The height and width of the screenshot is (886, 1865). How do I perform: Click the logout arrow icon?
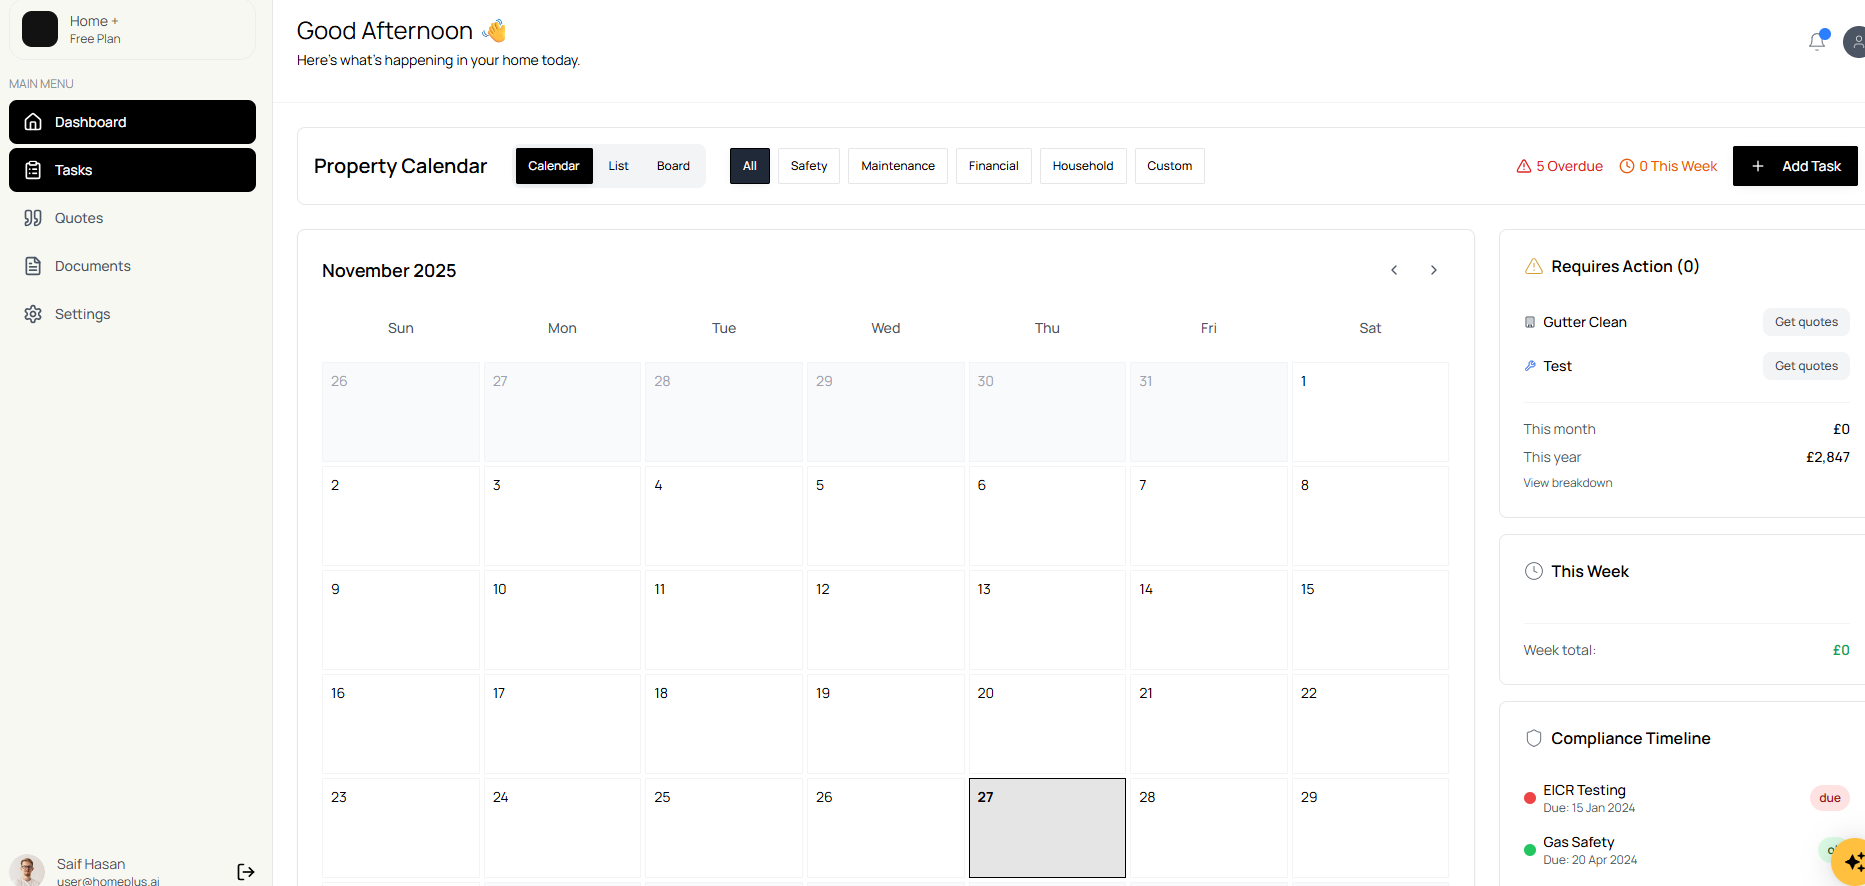pos(246,872)
